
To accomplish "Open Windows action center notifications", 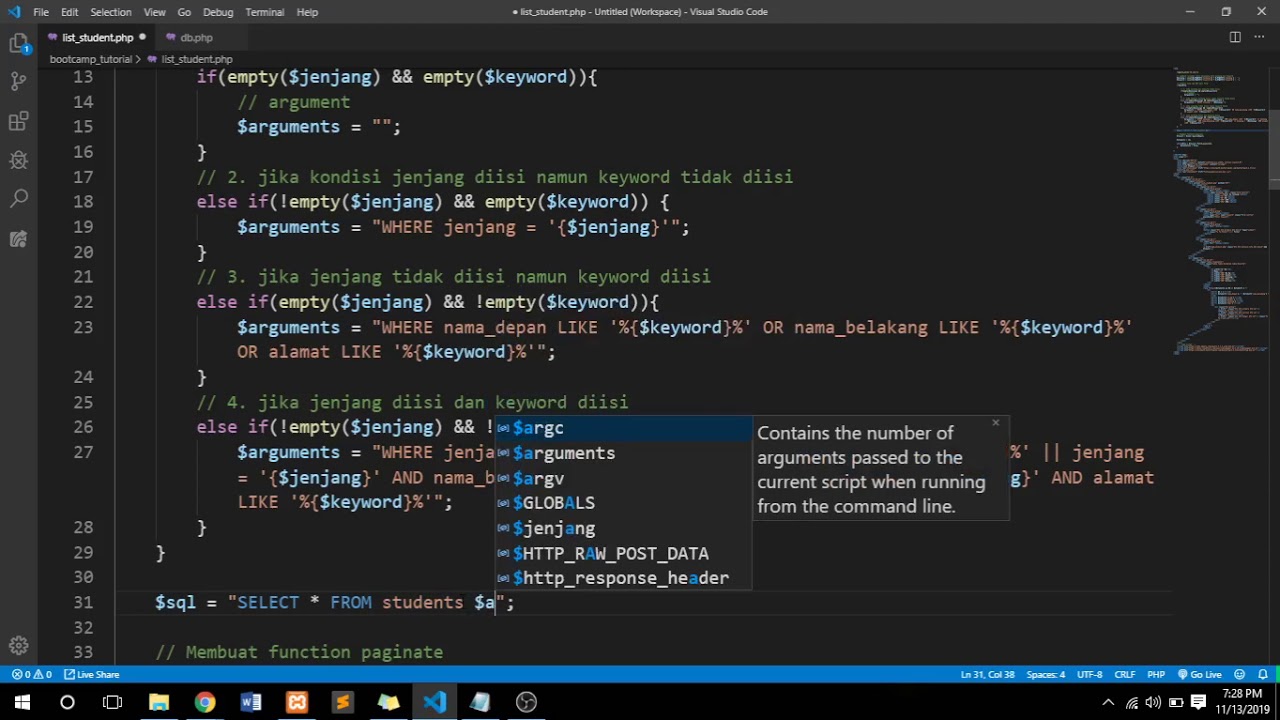I will [x=1199, y=702].
